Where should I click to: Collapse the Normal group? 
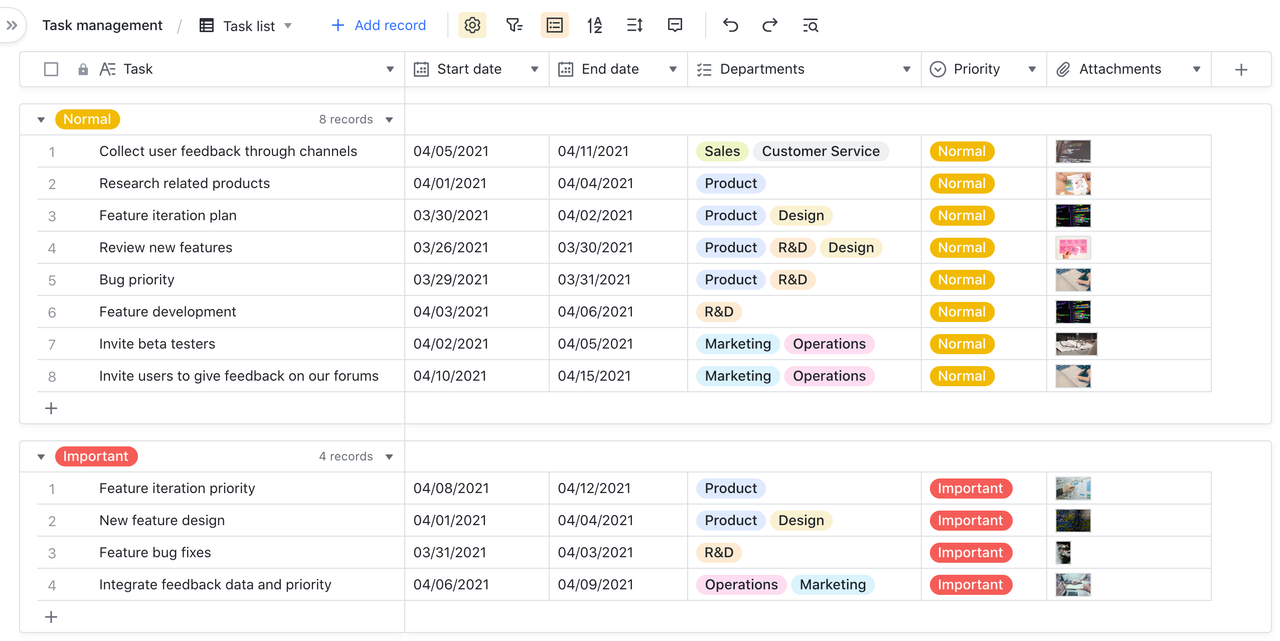point(41,120)
